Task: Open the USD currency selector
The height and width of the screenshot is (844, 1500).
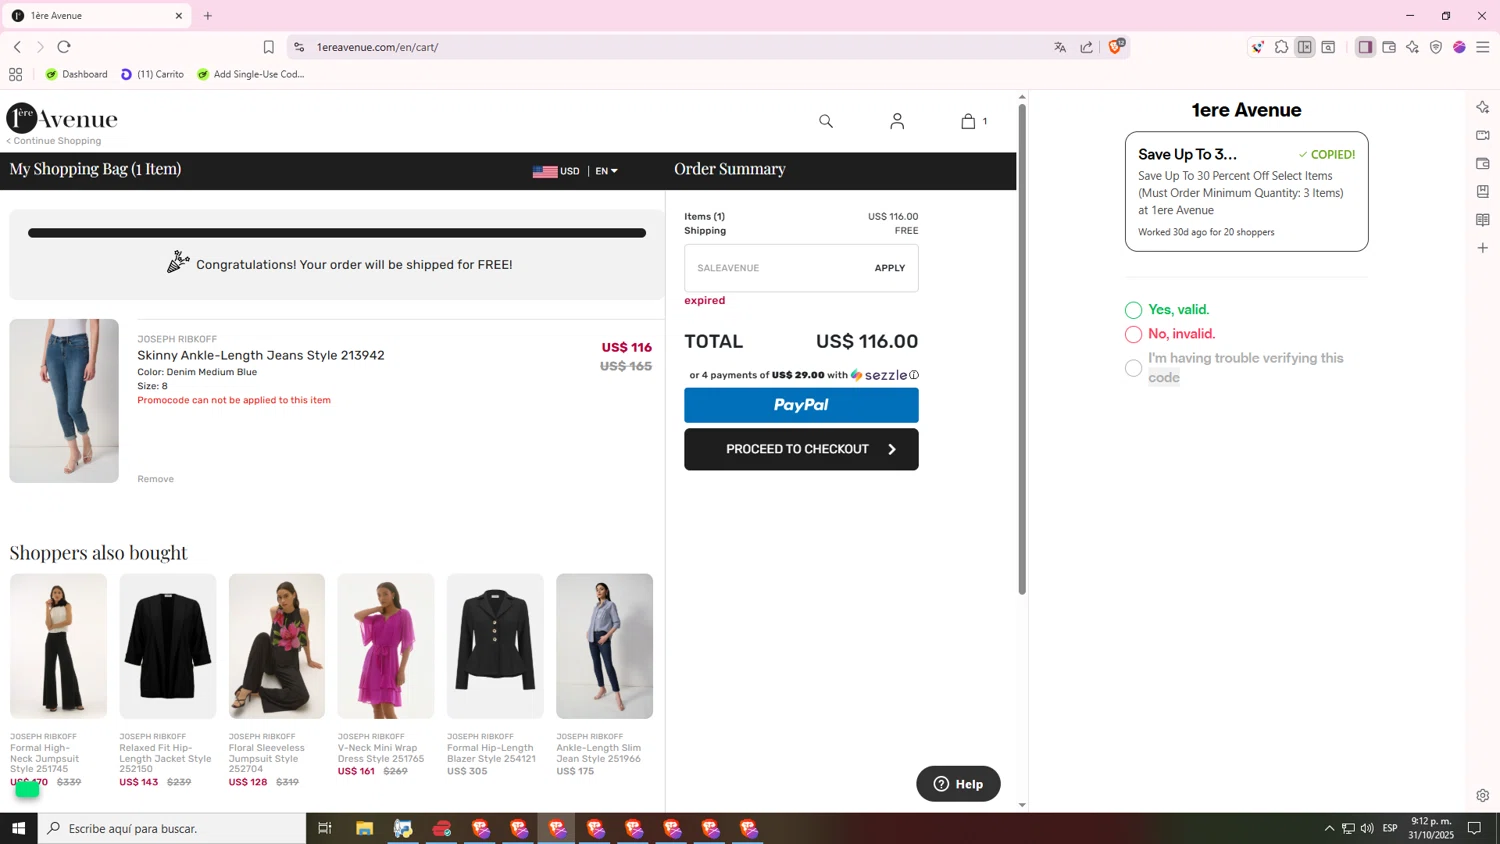Action: [556, 171]
